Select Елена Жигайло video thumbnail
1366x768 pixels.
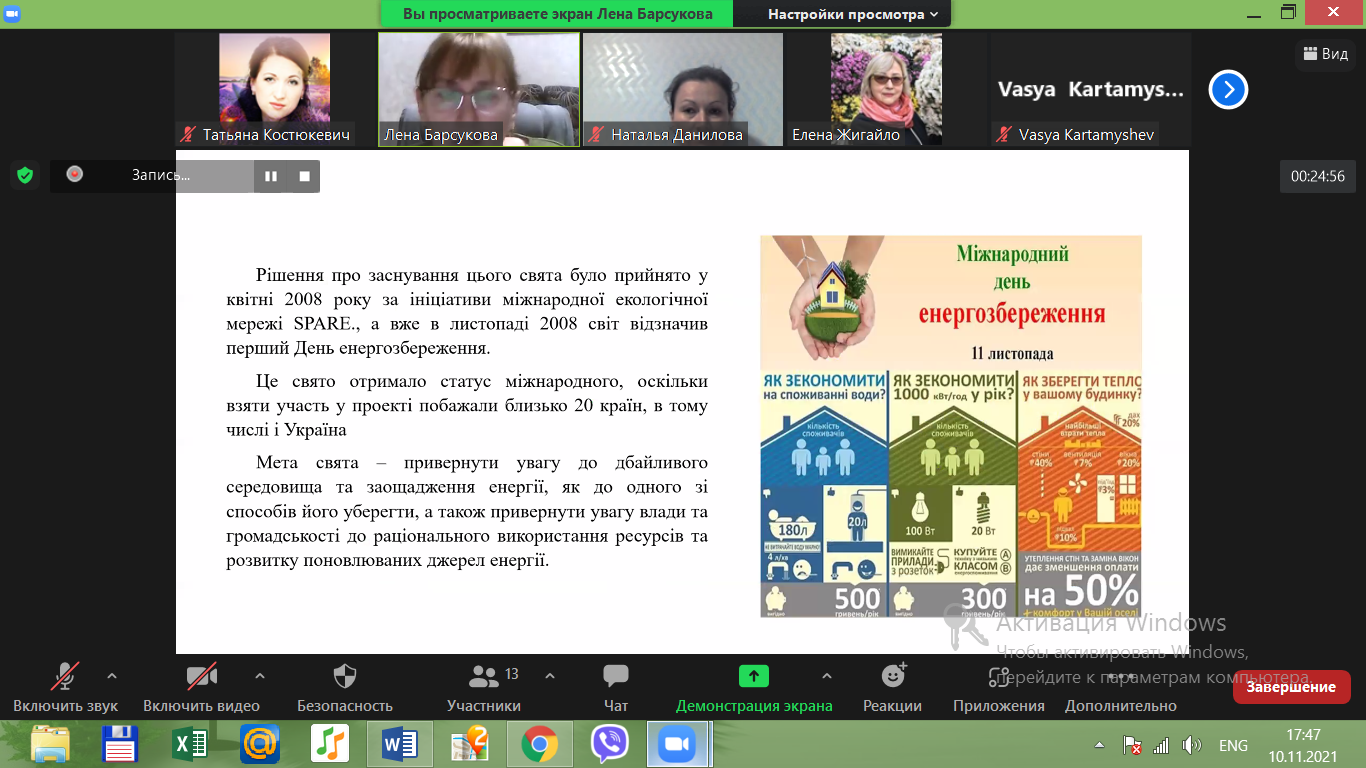(886, 90)
